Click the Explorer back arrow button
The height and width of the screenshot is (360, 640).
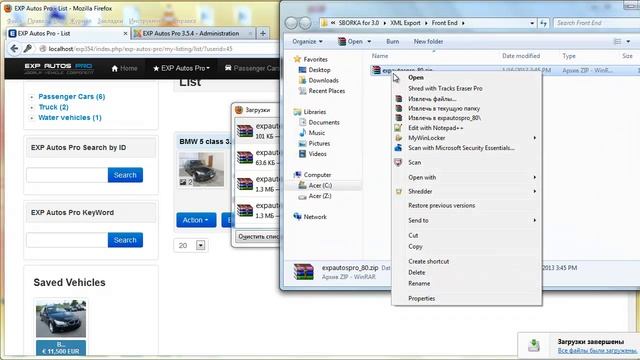291,23
